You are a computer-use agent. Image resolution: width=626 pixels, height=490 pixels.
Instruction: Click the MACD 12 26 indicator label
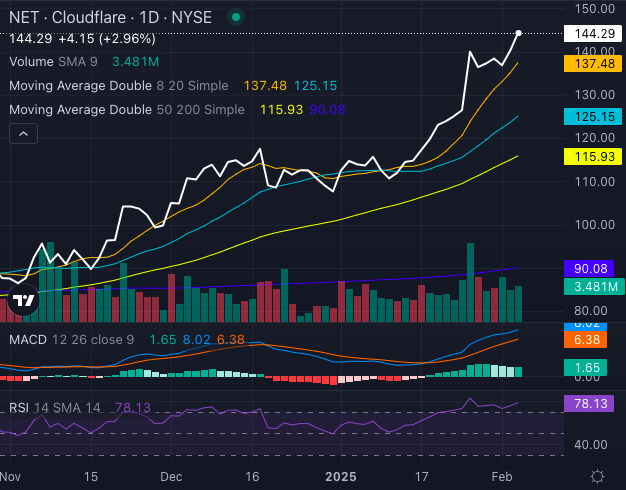coord(70,339)
